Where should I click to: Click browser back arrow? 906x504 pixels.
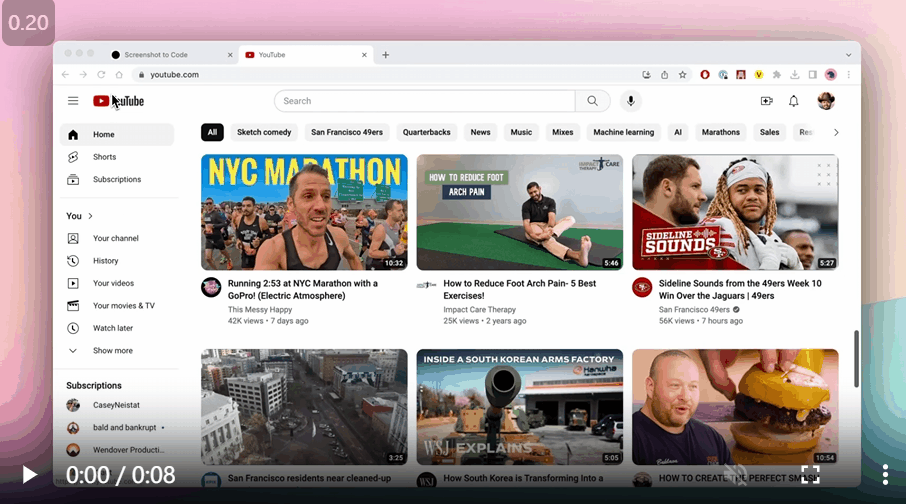coord(65,75)
